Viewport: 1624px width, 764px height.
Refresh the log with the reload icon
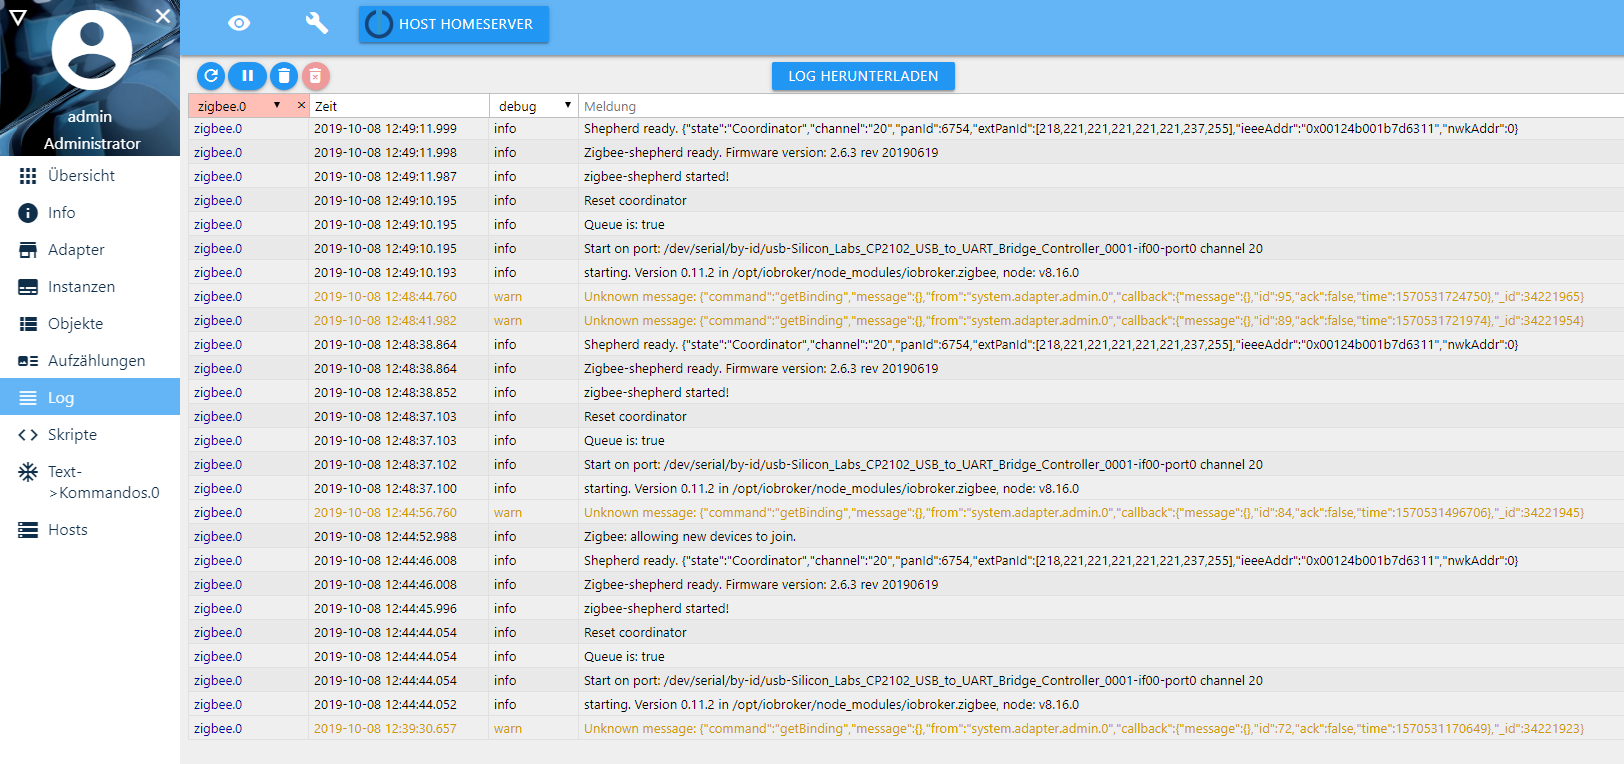[x=211, y=76]
